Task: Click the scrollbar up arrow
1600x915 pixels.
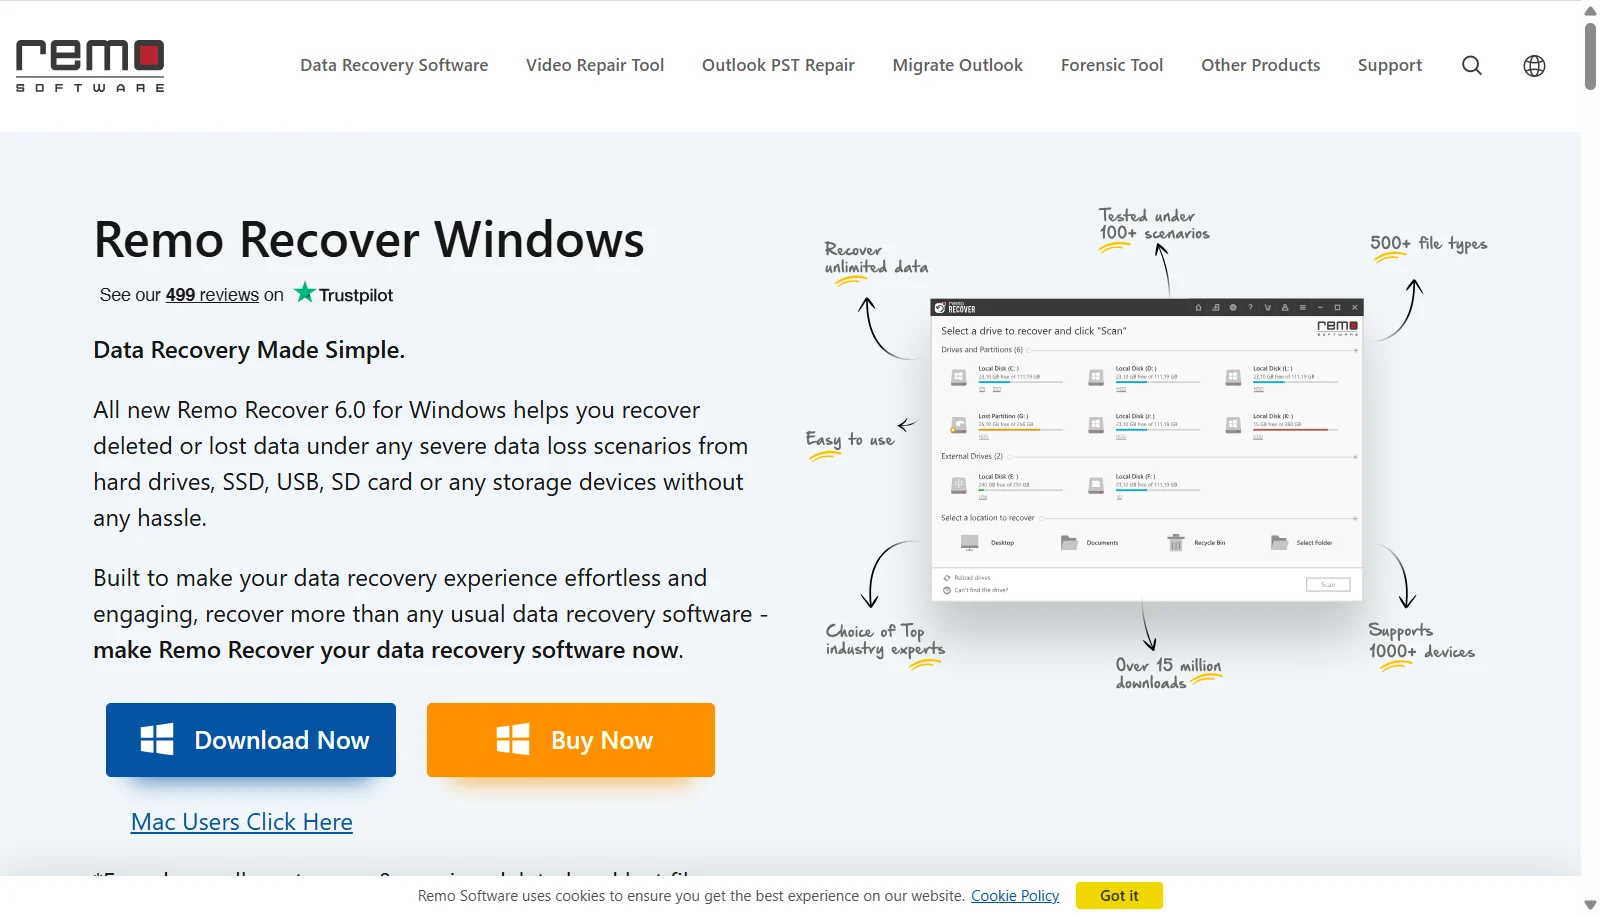Action: point(1590,10)
